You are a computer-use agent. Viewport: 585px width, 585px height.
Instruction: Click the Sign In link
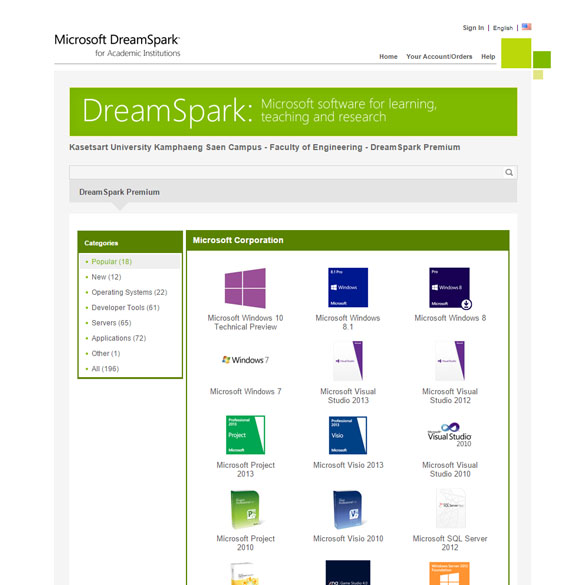[x=473, y=28]
